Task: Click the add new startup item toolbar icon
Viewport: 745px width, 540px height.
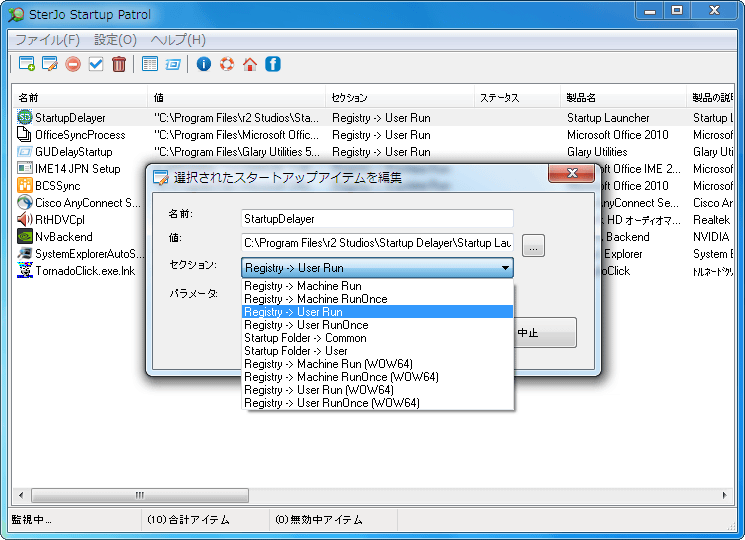Action: (27, 64)
